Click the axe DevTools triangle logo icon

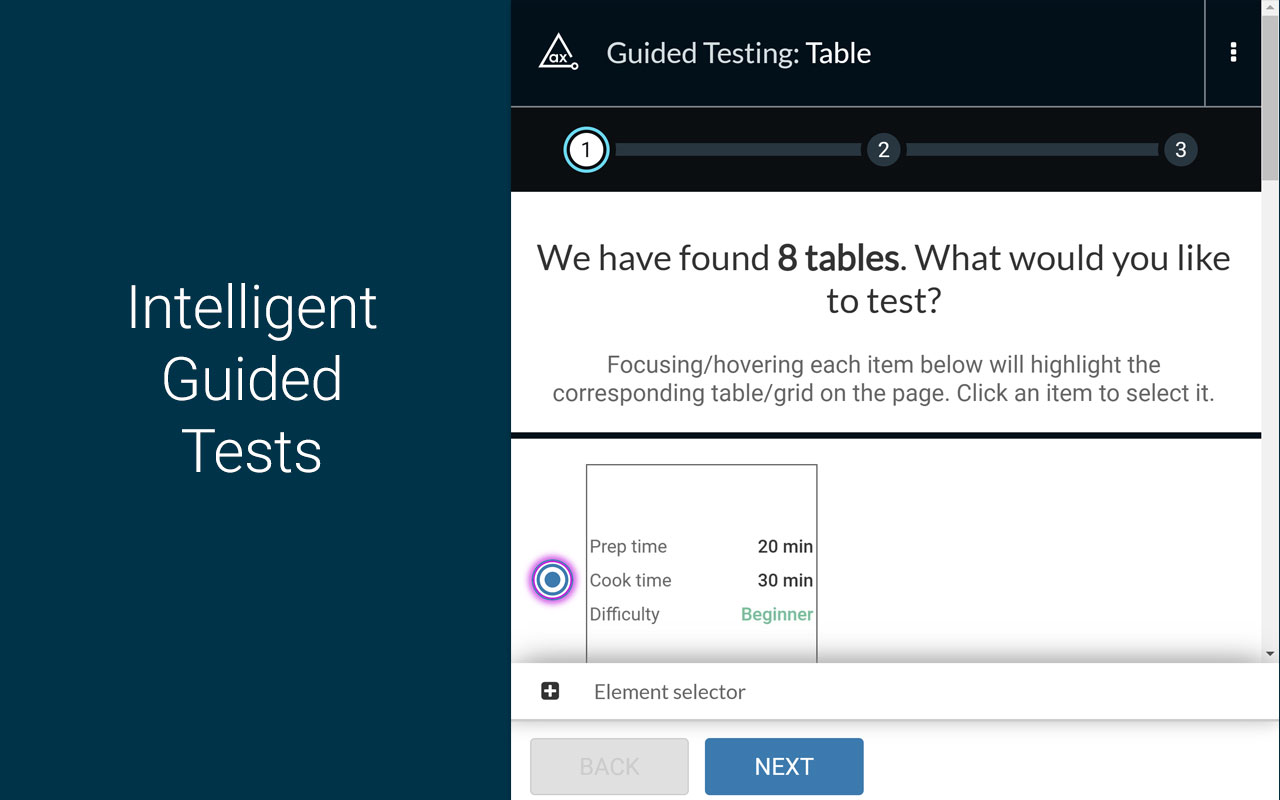point(559,52)
